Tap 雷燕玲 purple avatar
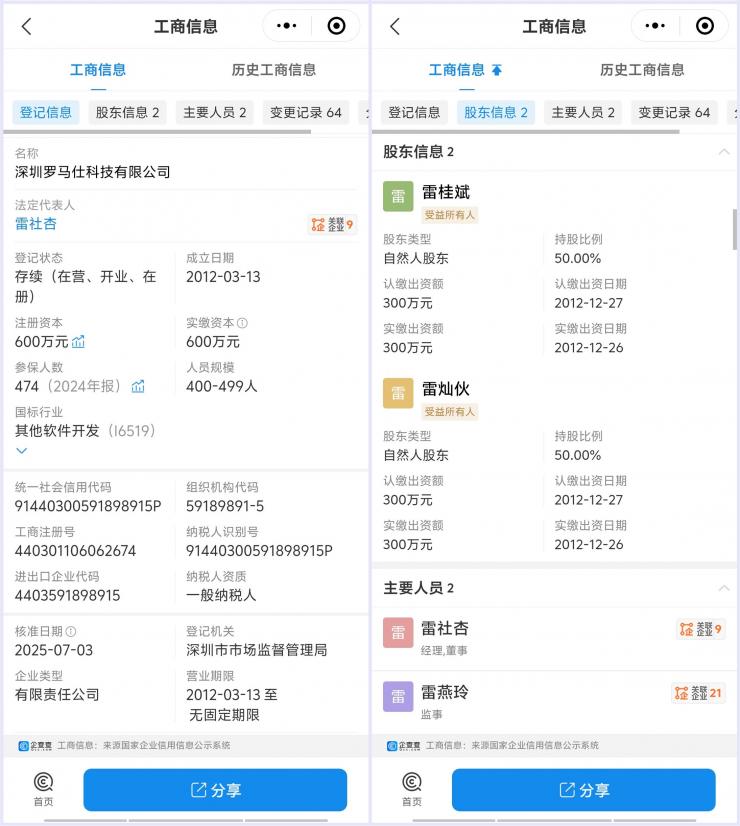 coord(398,696)
